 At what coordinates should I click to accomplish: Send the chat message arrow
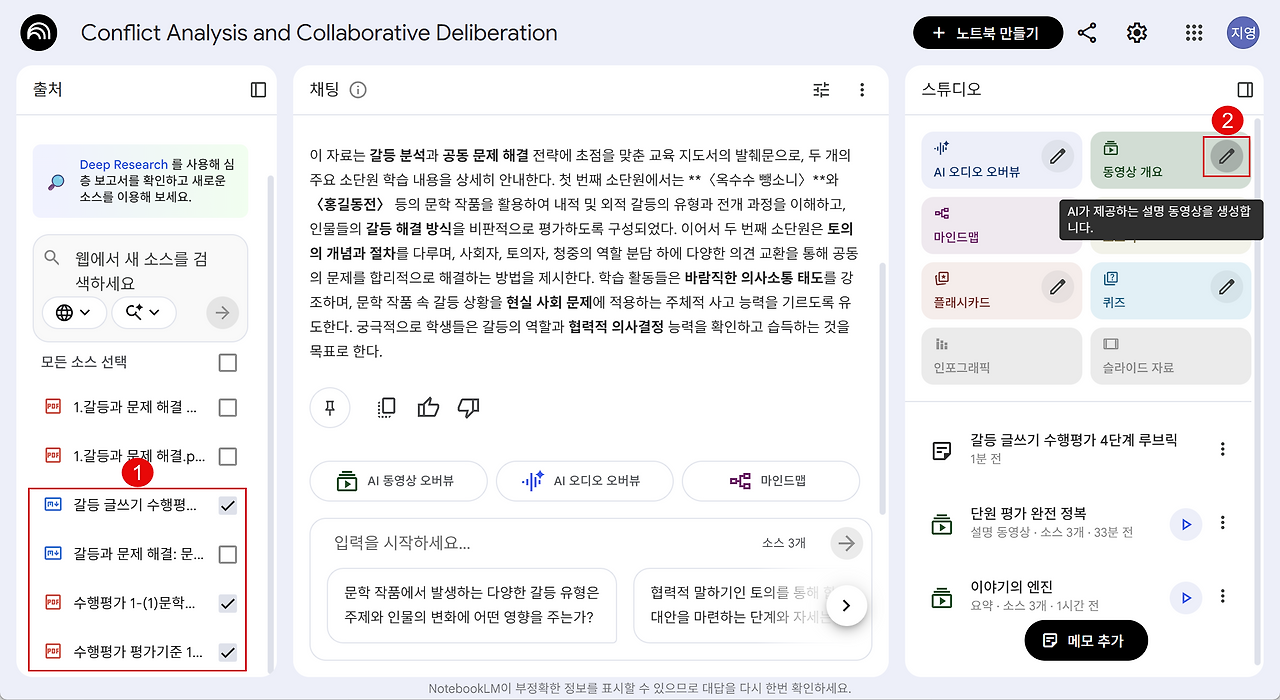click(x=847, y=543)
